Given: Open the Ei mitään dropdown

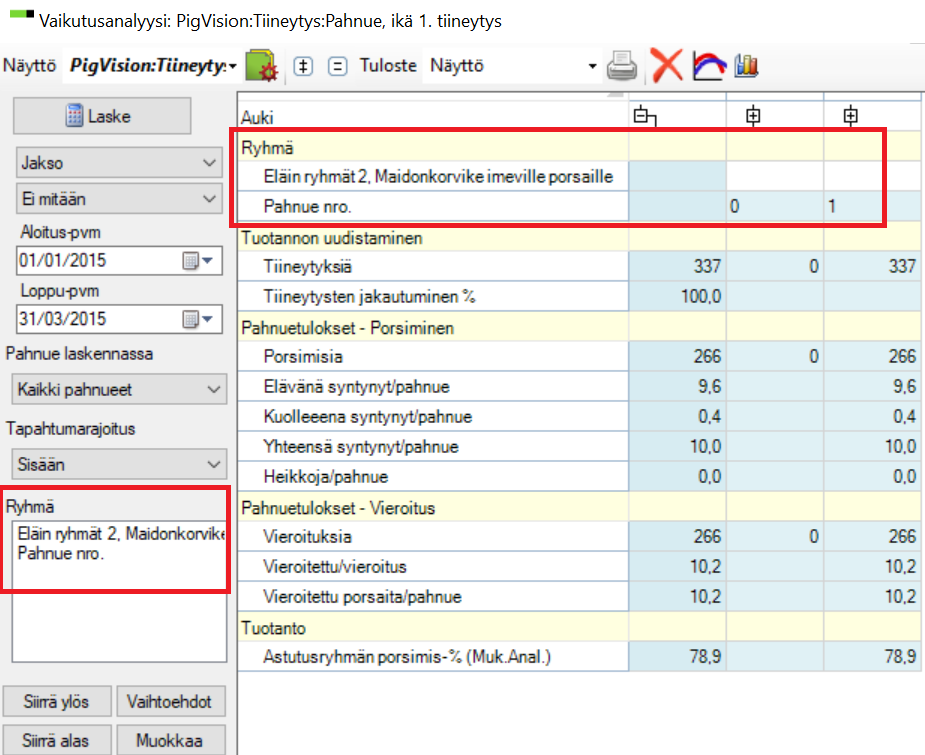Looking at the screenshot, I should pos(119,199).
